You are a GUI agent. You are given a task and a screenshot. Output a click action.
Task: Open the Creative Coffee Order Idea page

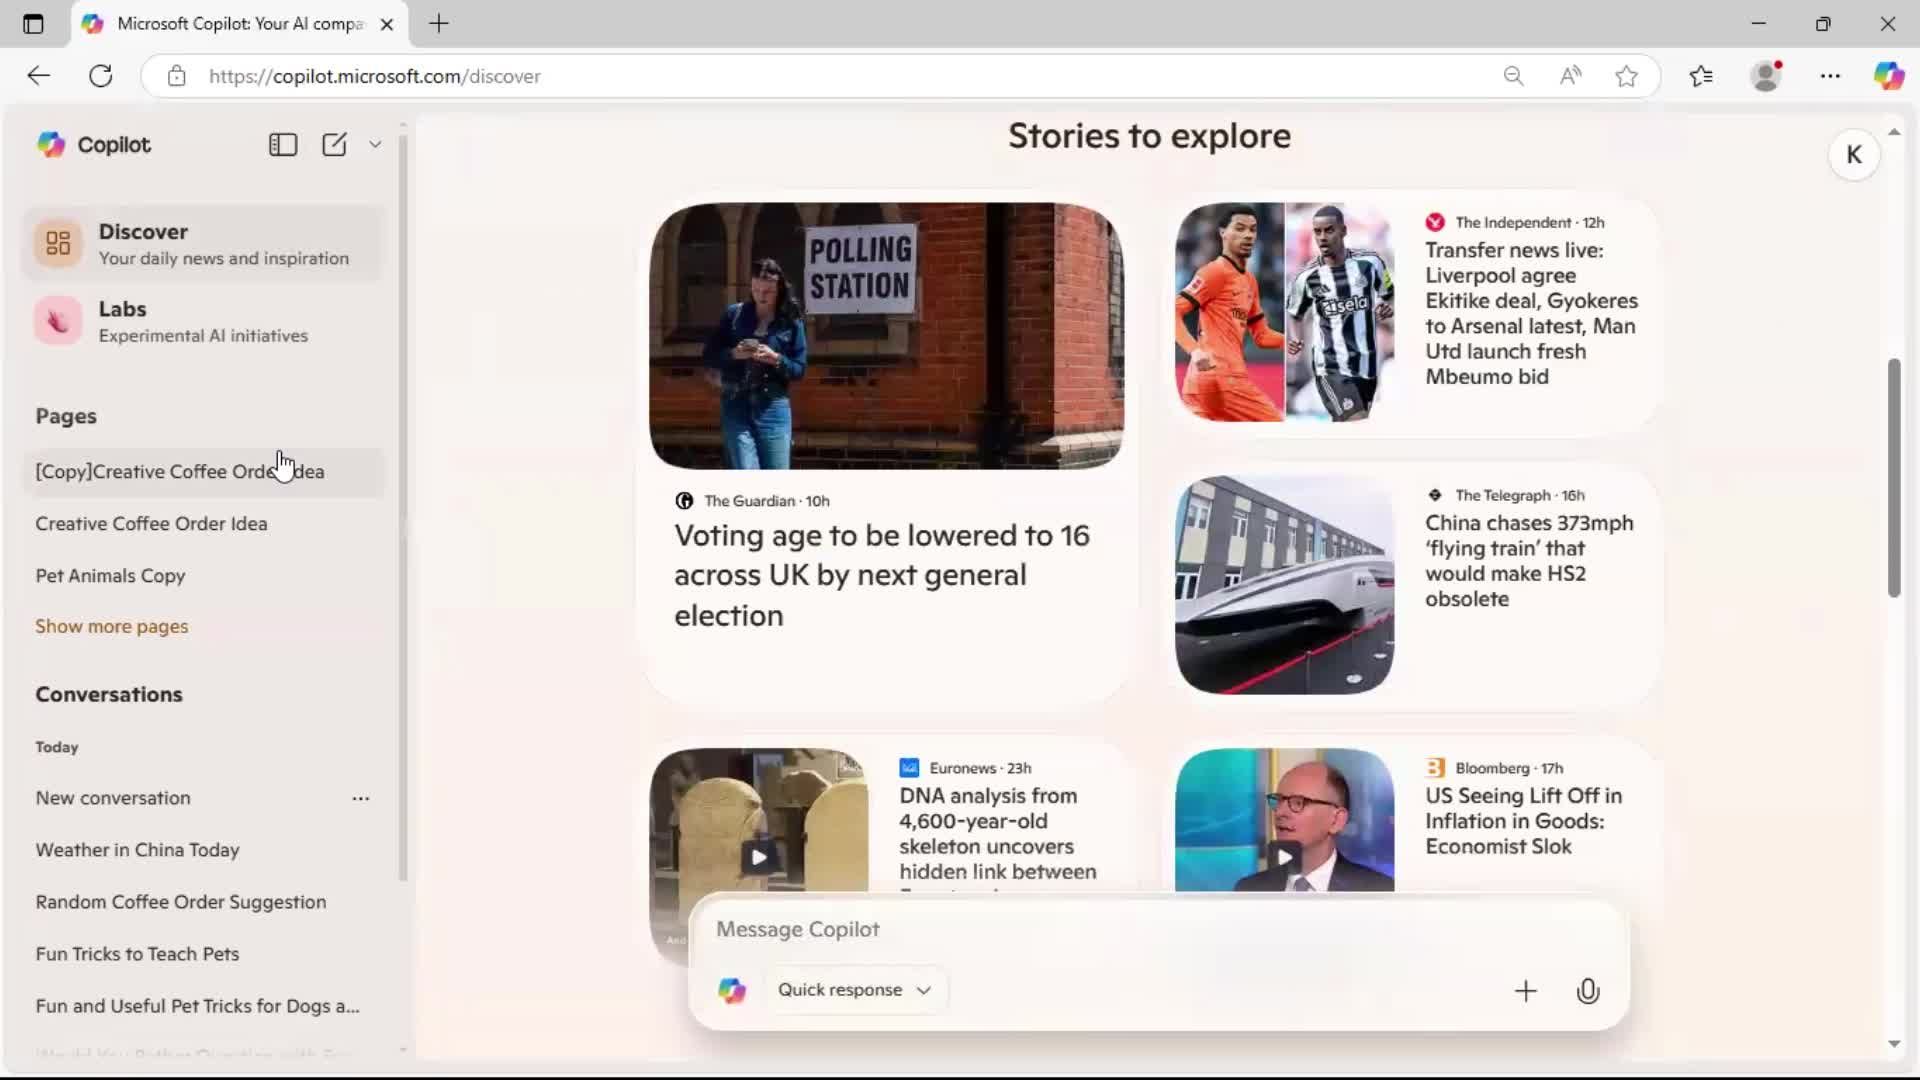click(x=151, y=524)
